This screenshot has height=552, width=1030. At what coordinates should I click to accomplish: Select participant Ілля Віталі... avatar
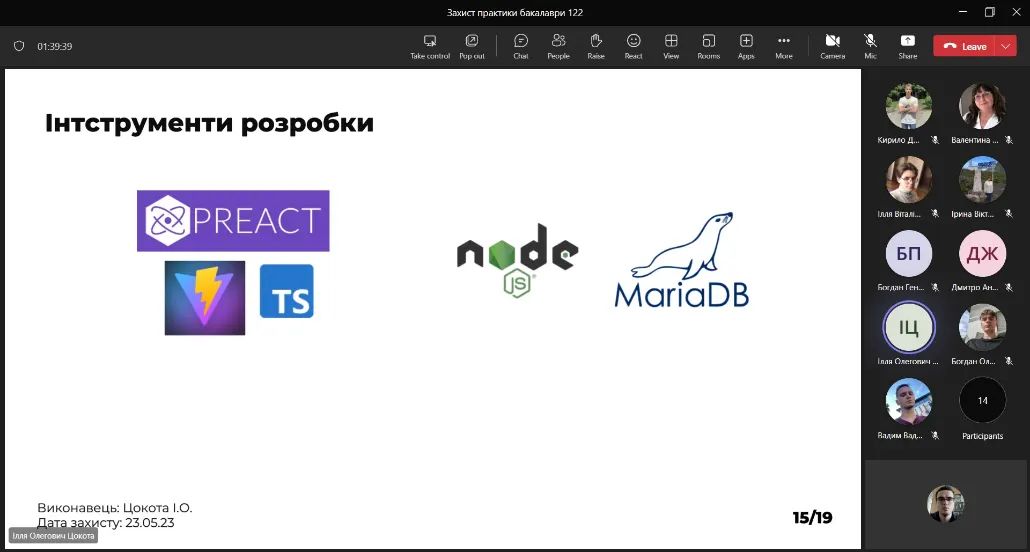908,179
